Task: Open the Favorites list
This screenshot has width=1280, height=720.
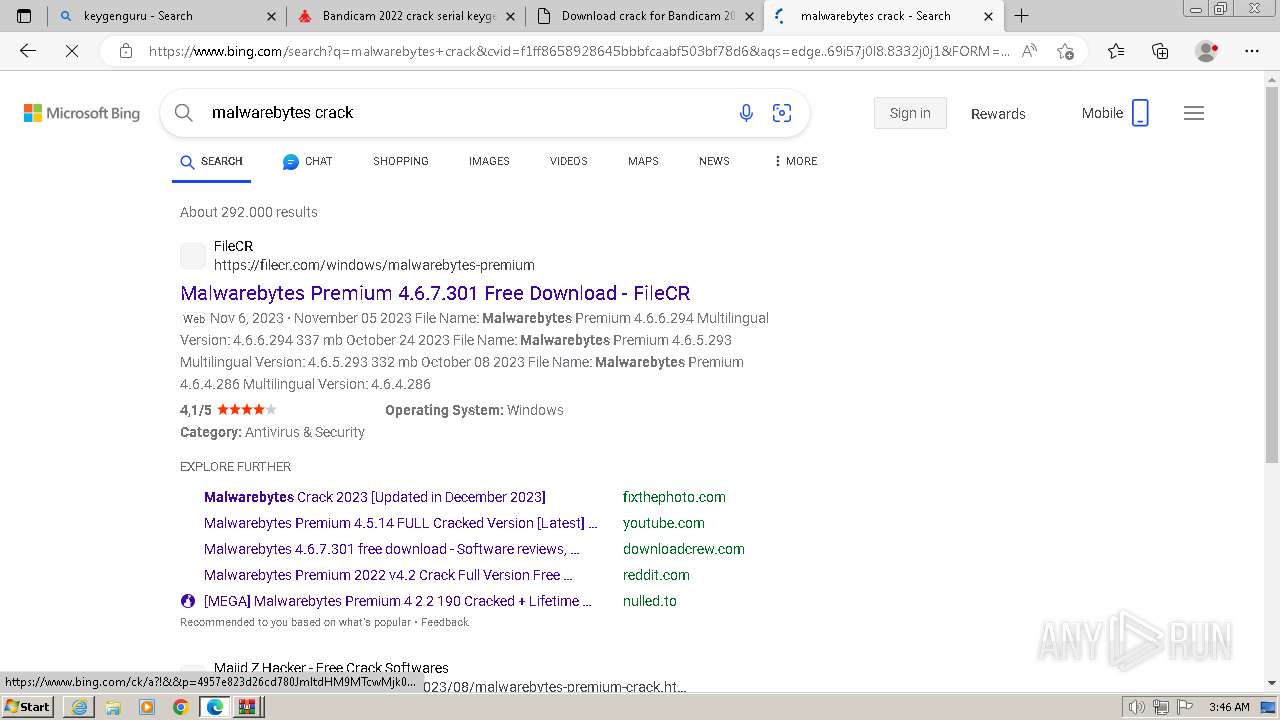Action: pyautogui.click(x=1116, y=51)
